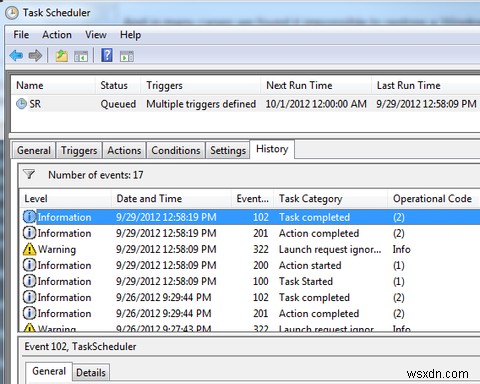Sort by Last Run Time column header
This screenshot has height=384, width=480.
[426, 85]
